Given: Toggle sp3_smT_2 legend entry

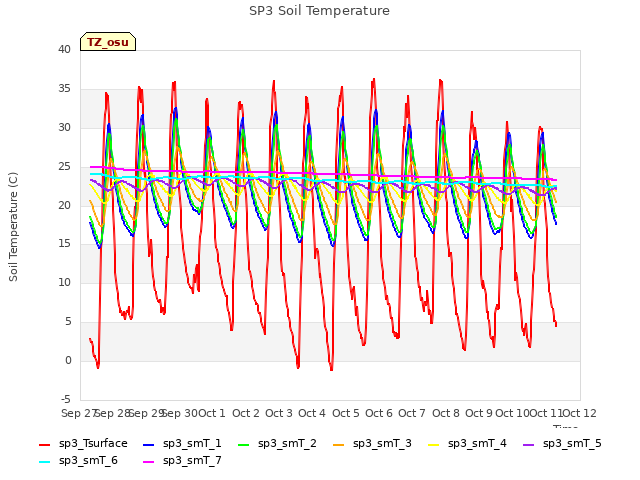Looking at the screenshot, I should [x=277, y=444].
